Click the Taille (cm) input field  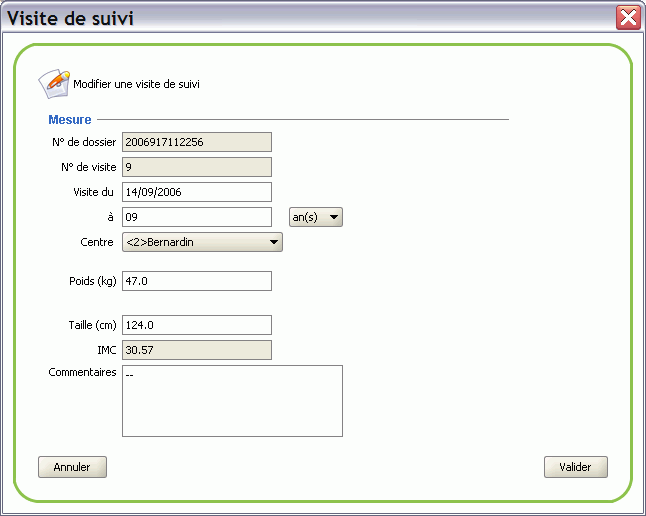(197, 325)
